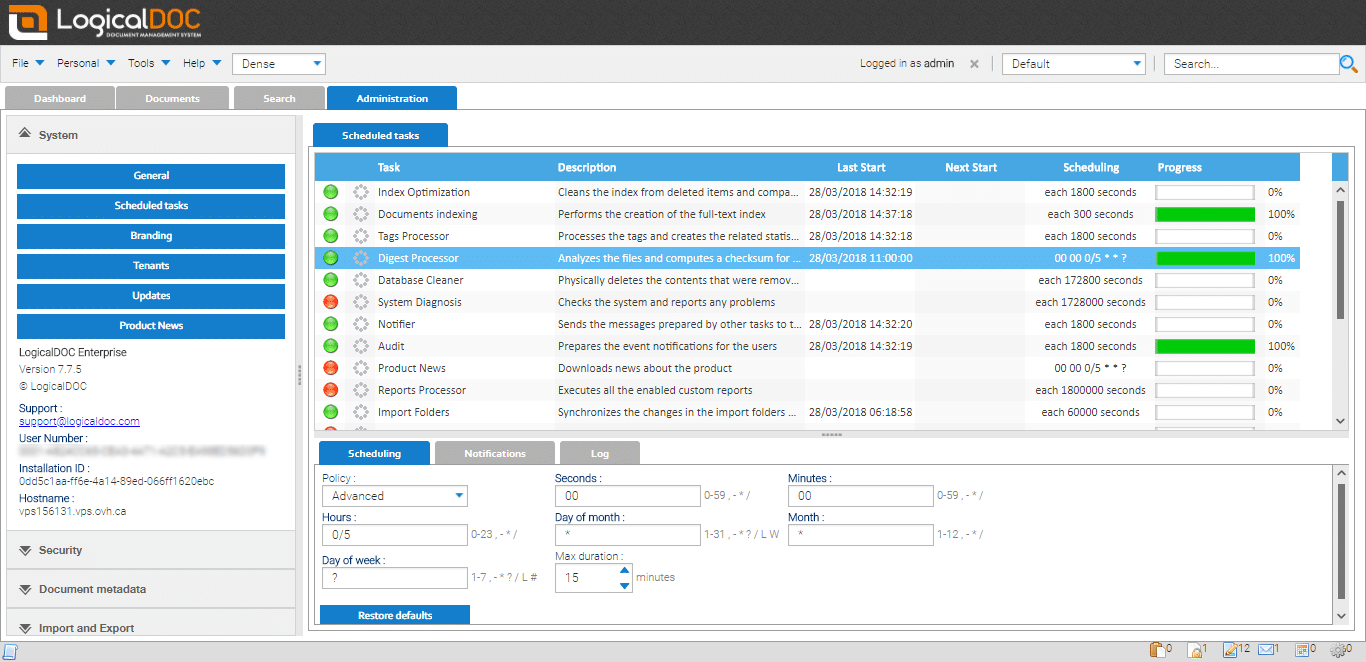Open the Dense density dropdown
1366x662 pixels.
[x=279, y=64]
